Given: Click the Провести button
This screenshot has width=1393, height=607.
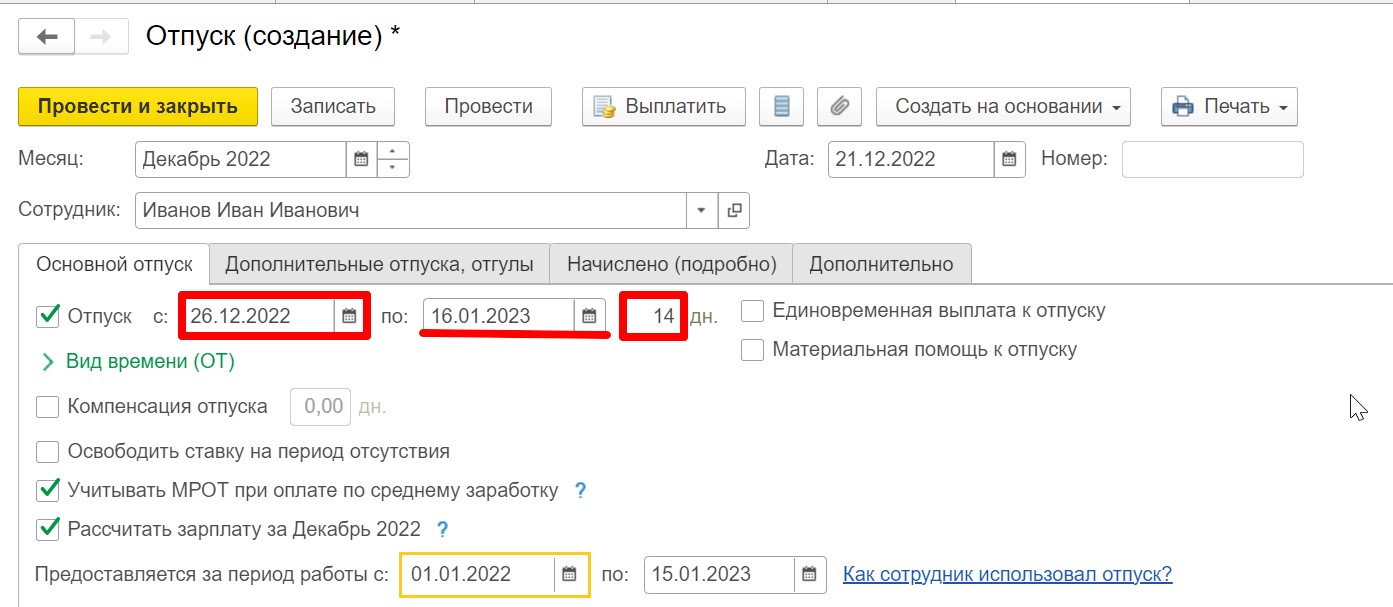Looking at the screenshot, I should click(x=488, y=106).
